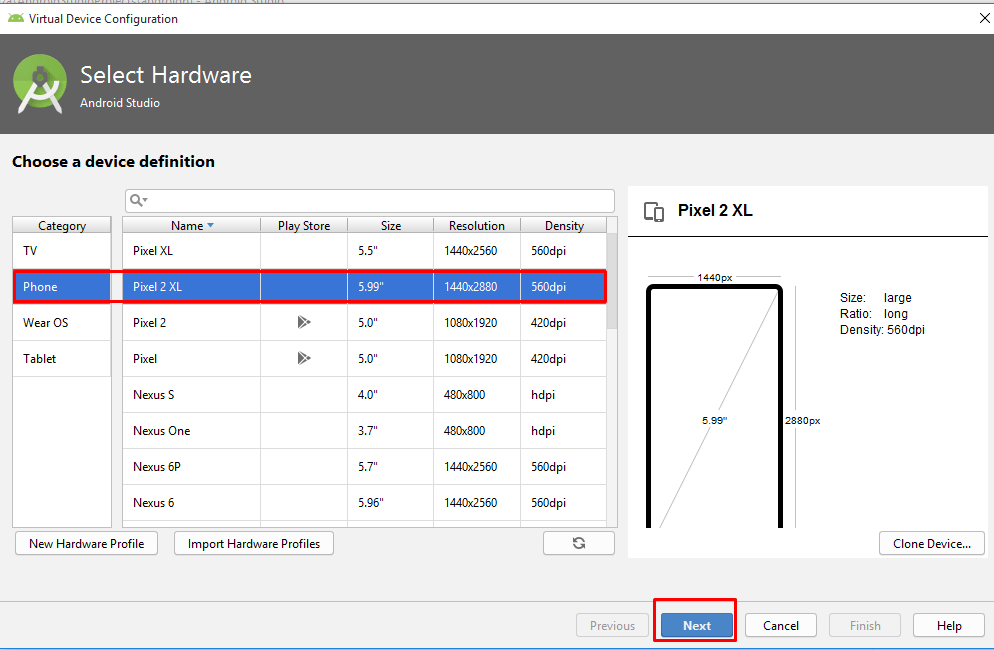Click Clone Device button

click(931, 544)
